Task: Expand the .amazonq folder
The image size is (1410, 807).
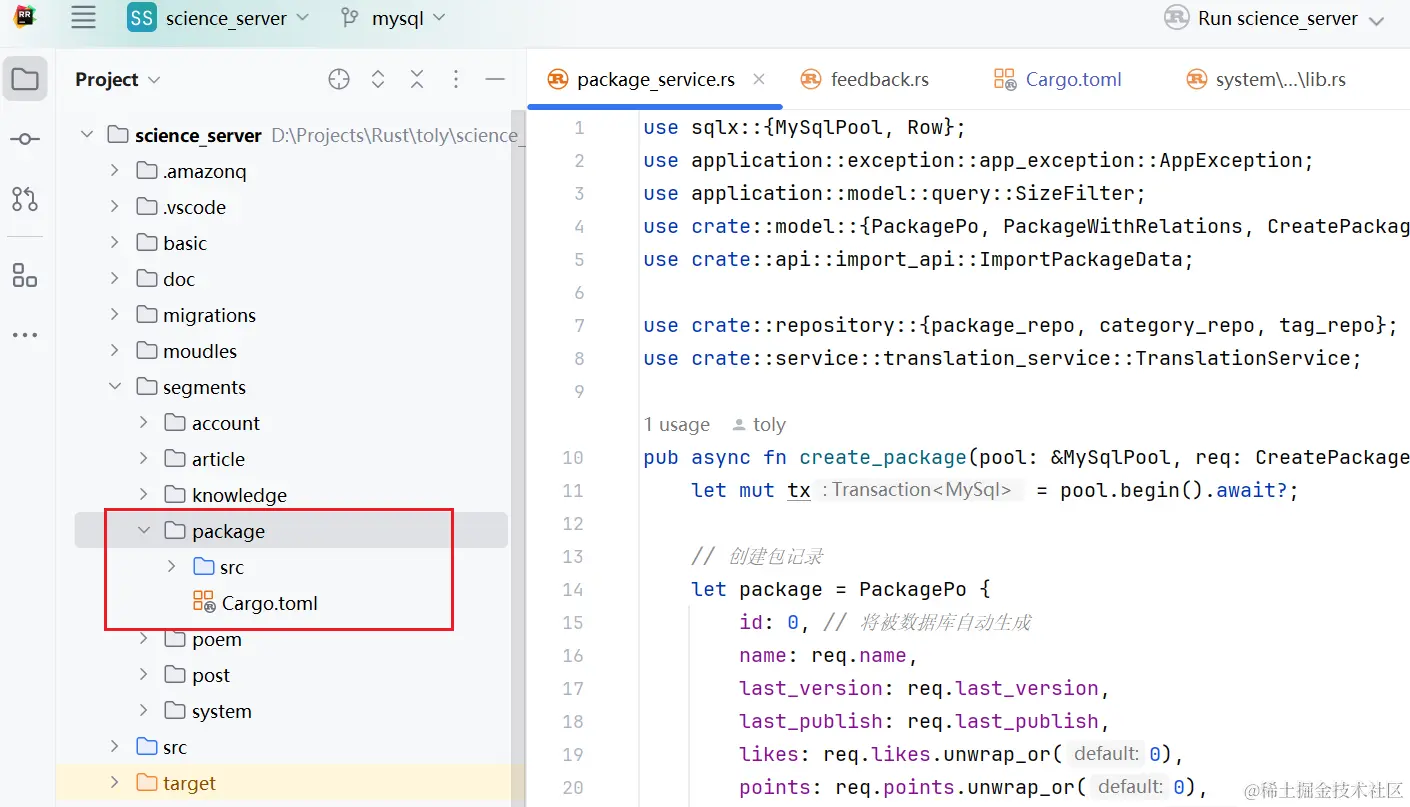Action: [x=115, y=171]
